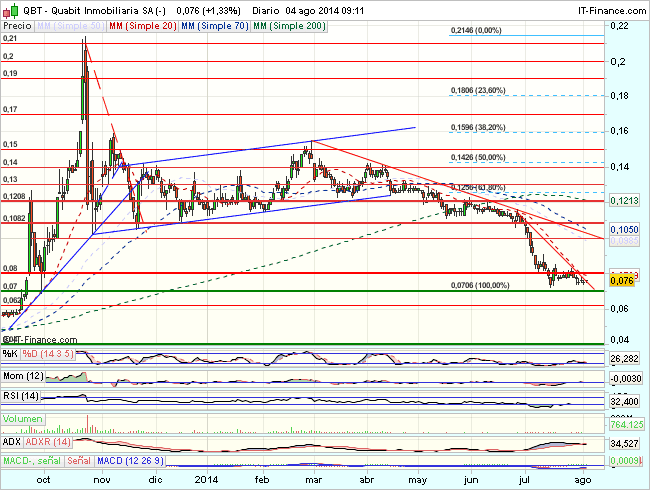Click the 0,0985 MM50 value tag
Screen dimensions: 650x490
[624, 240]
